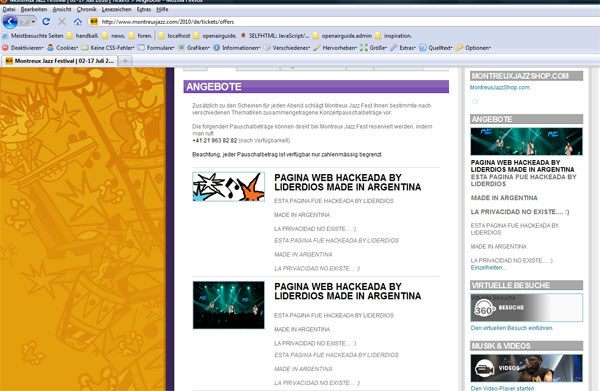600x391 pixels.
Task: Click the Videos camera banner
Action: click(527, 368)
